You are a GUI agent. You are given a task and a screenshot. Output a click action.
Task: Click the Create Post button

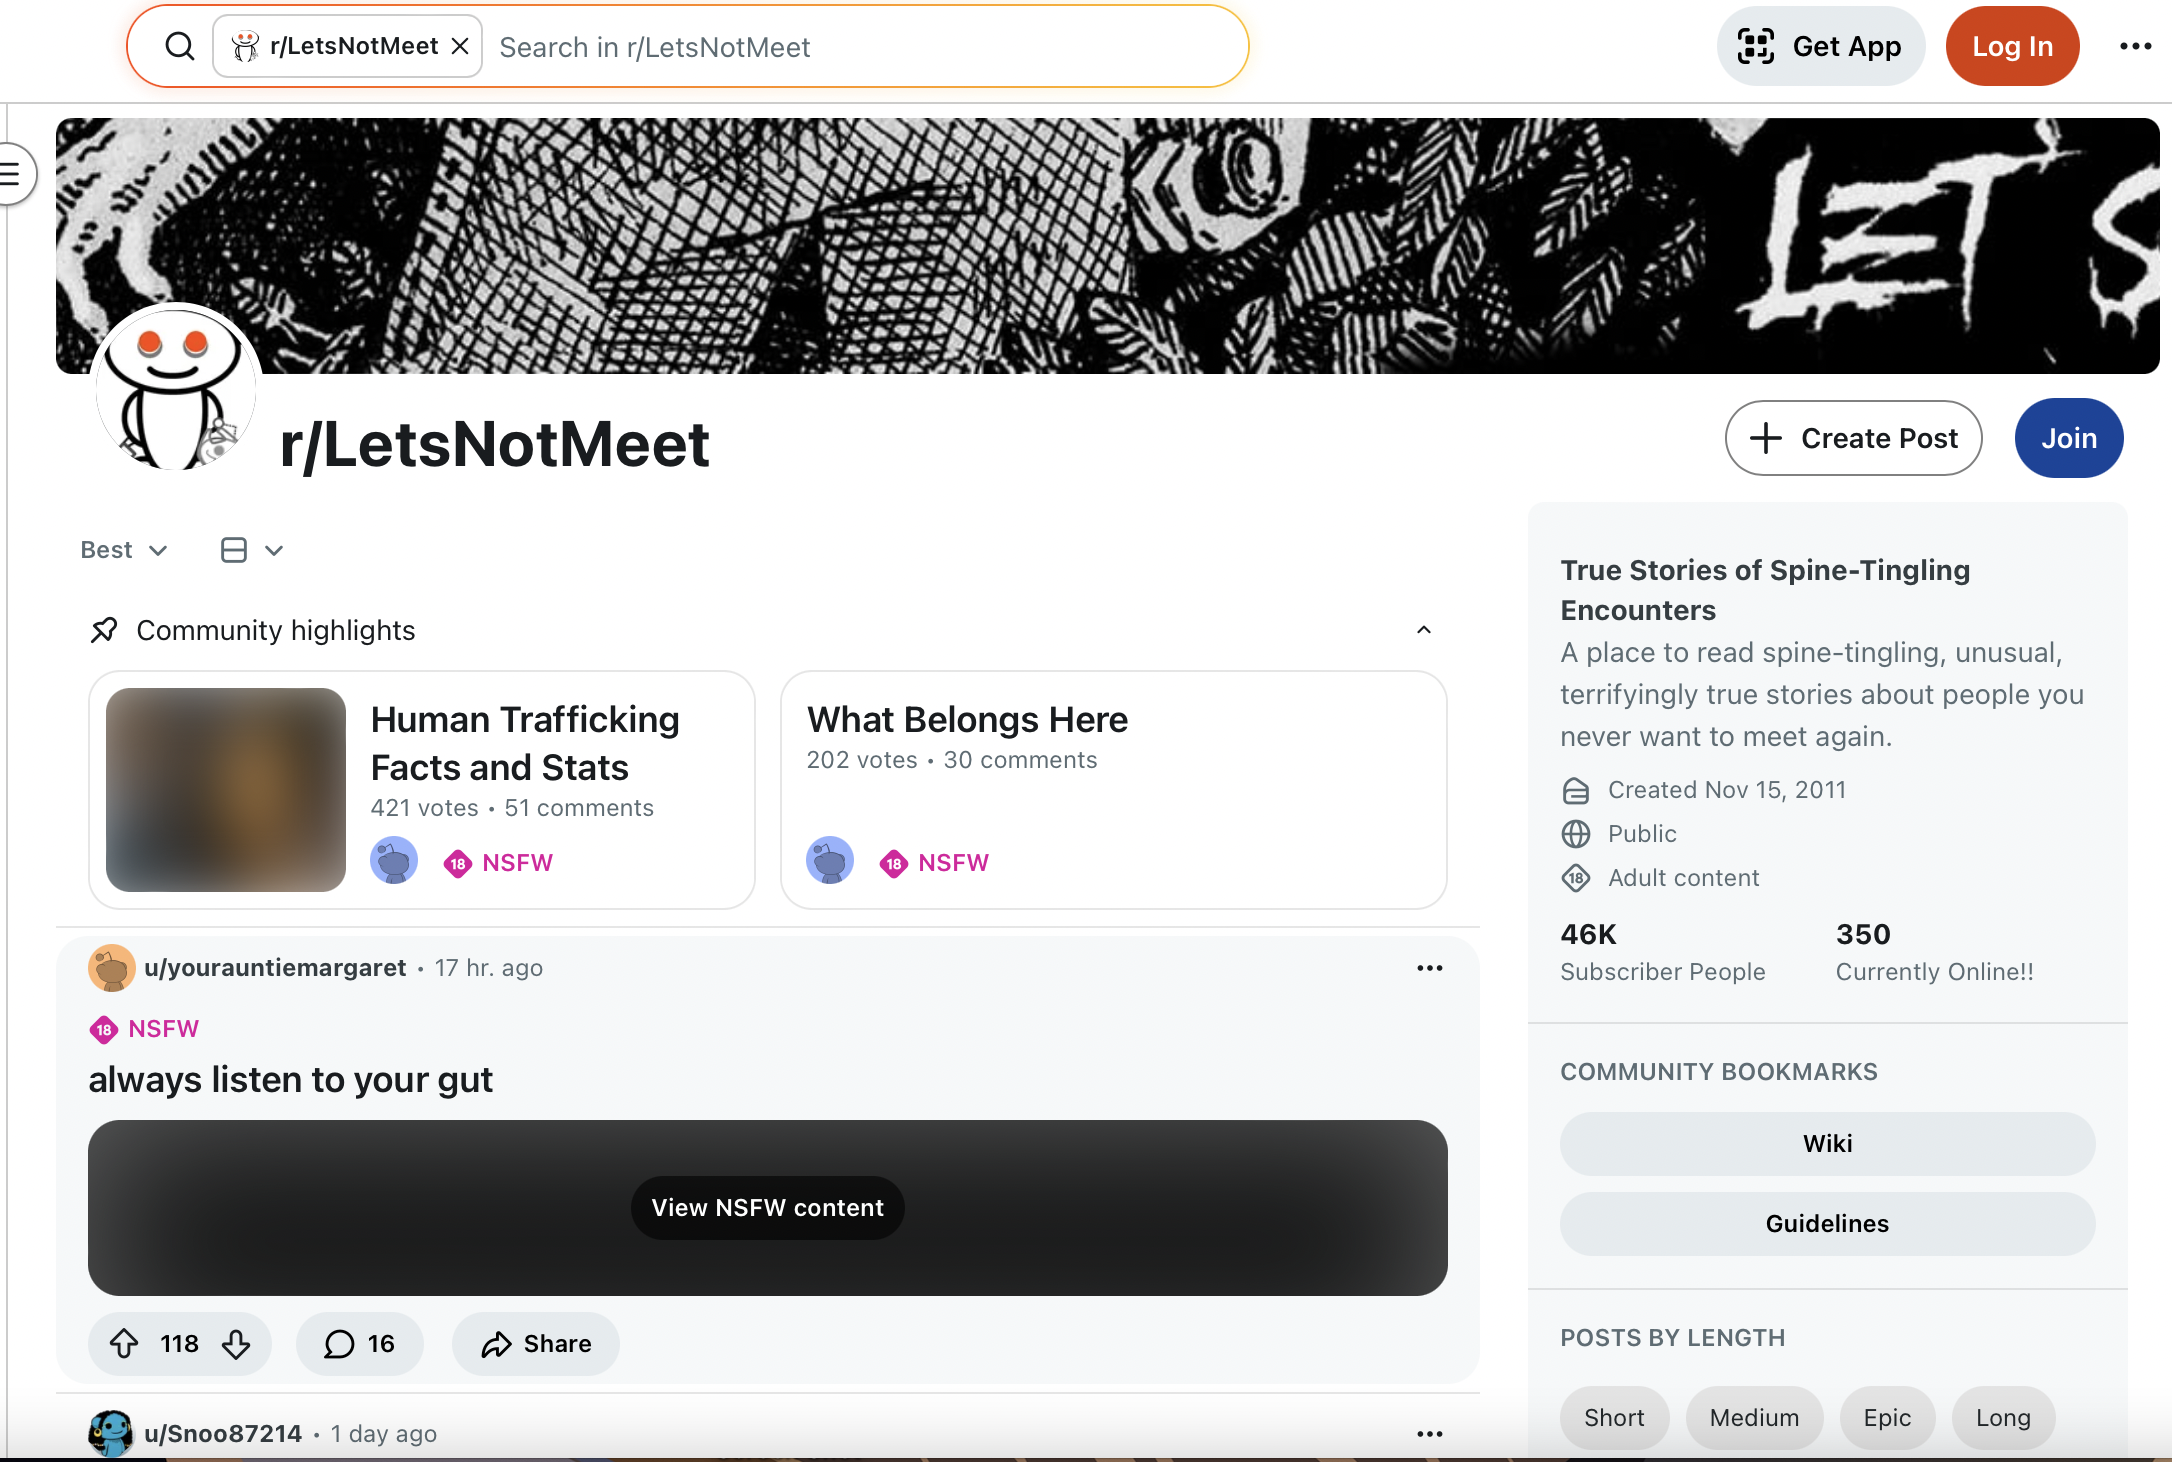(1853, 438)
